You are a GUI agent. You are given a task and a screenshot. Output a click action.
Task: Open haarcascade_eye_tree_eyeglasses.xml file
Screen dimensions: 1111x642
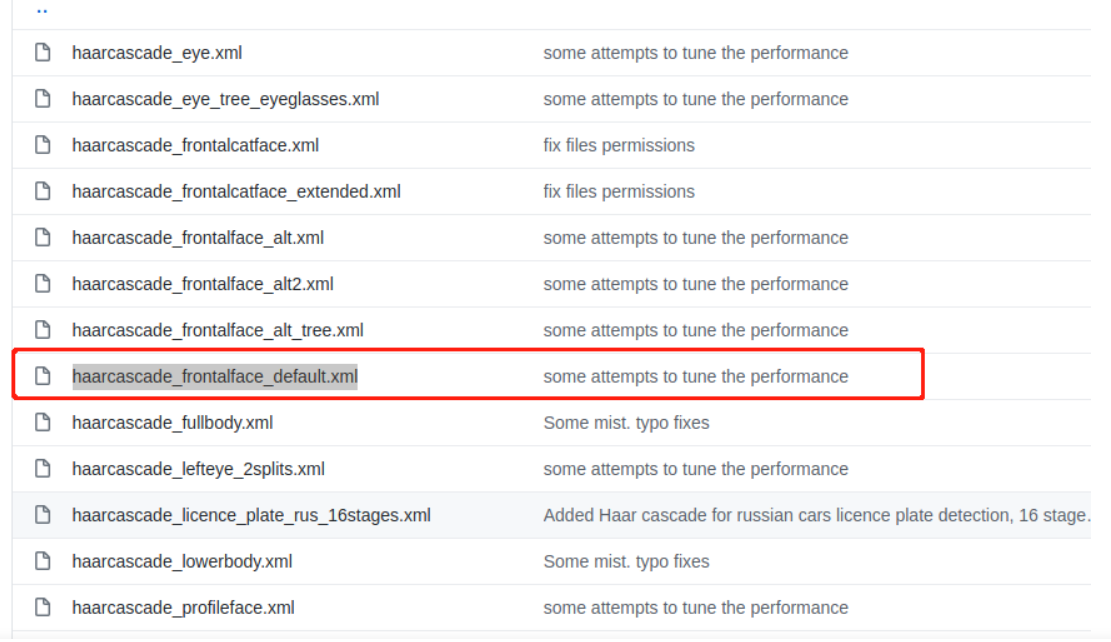click(225, 99)
